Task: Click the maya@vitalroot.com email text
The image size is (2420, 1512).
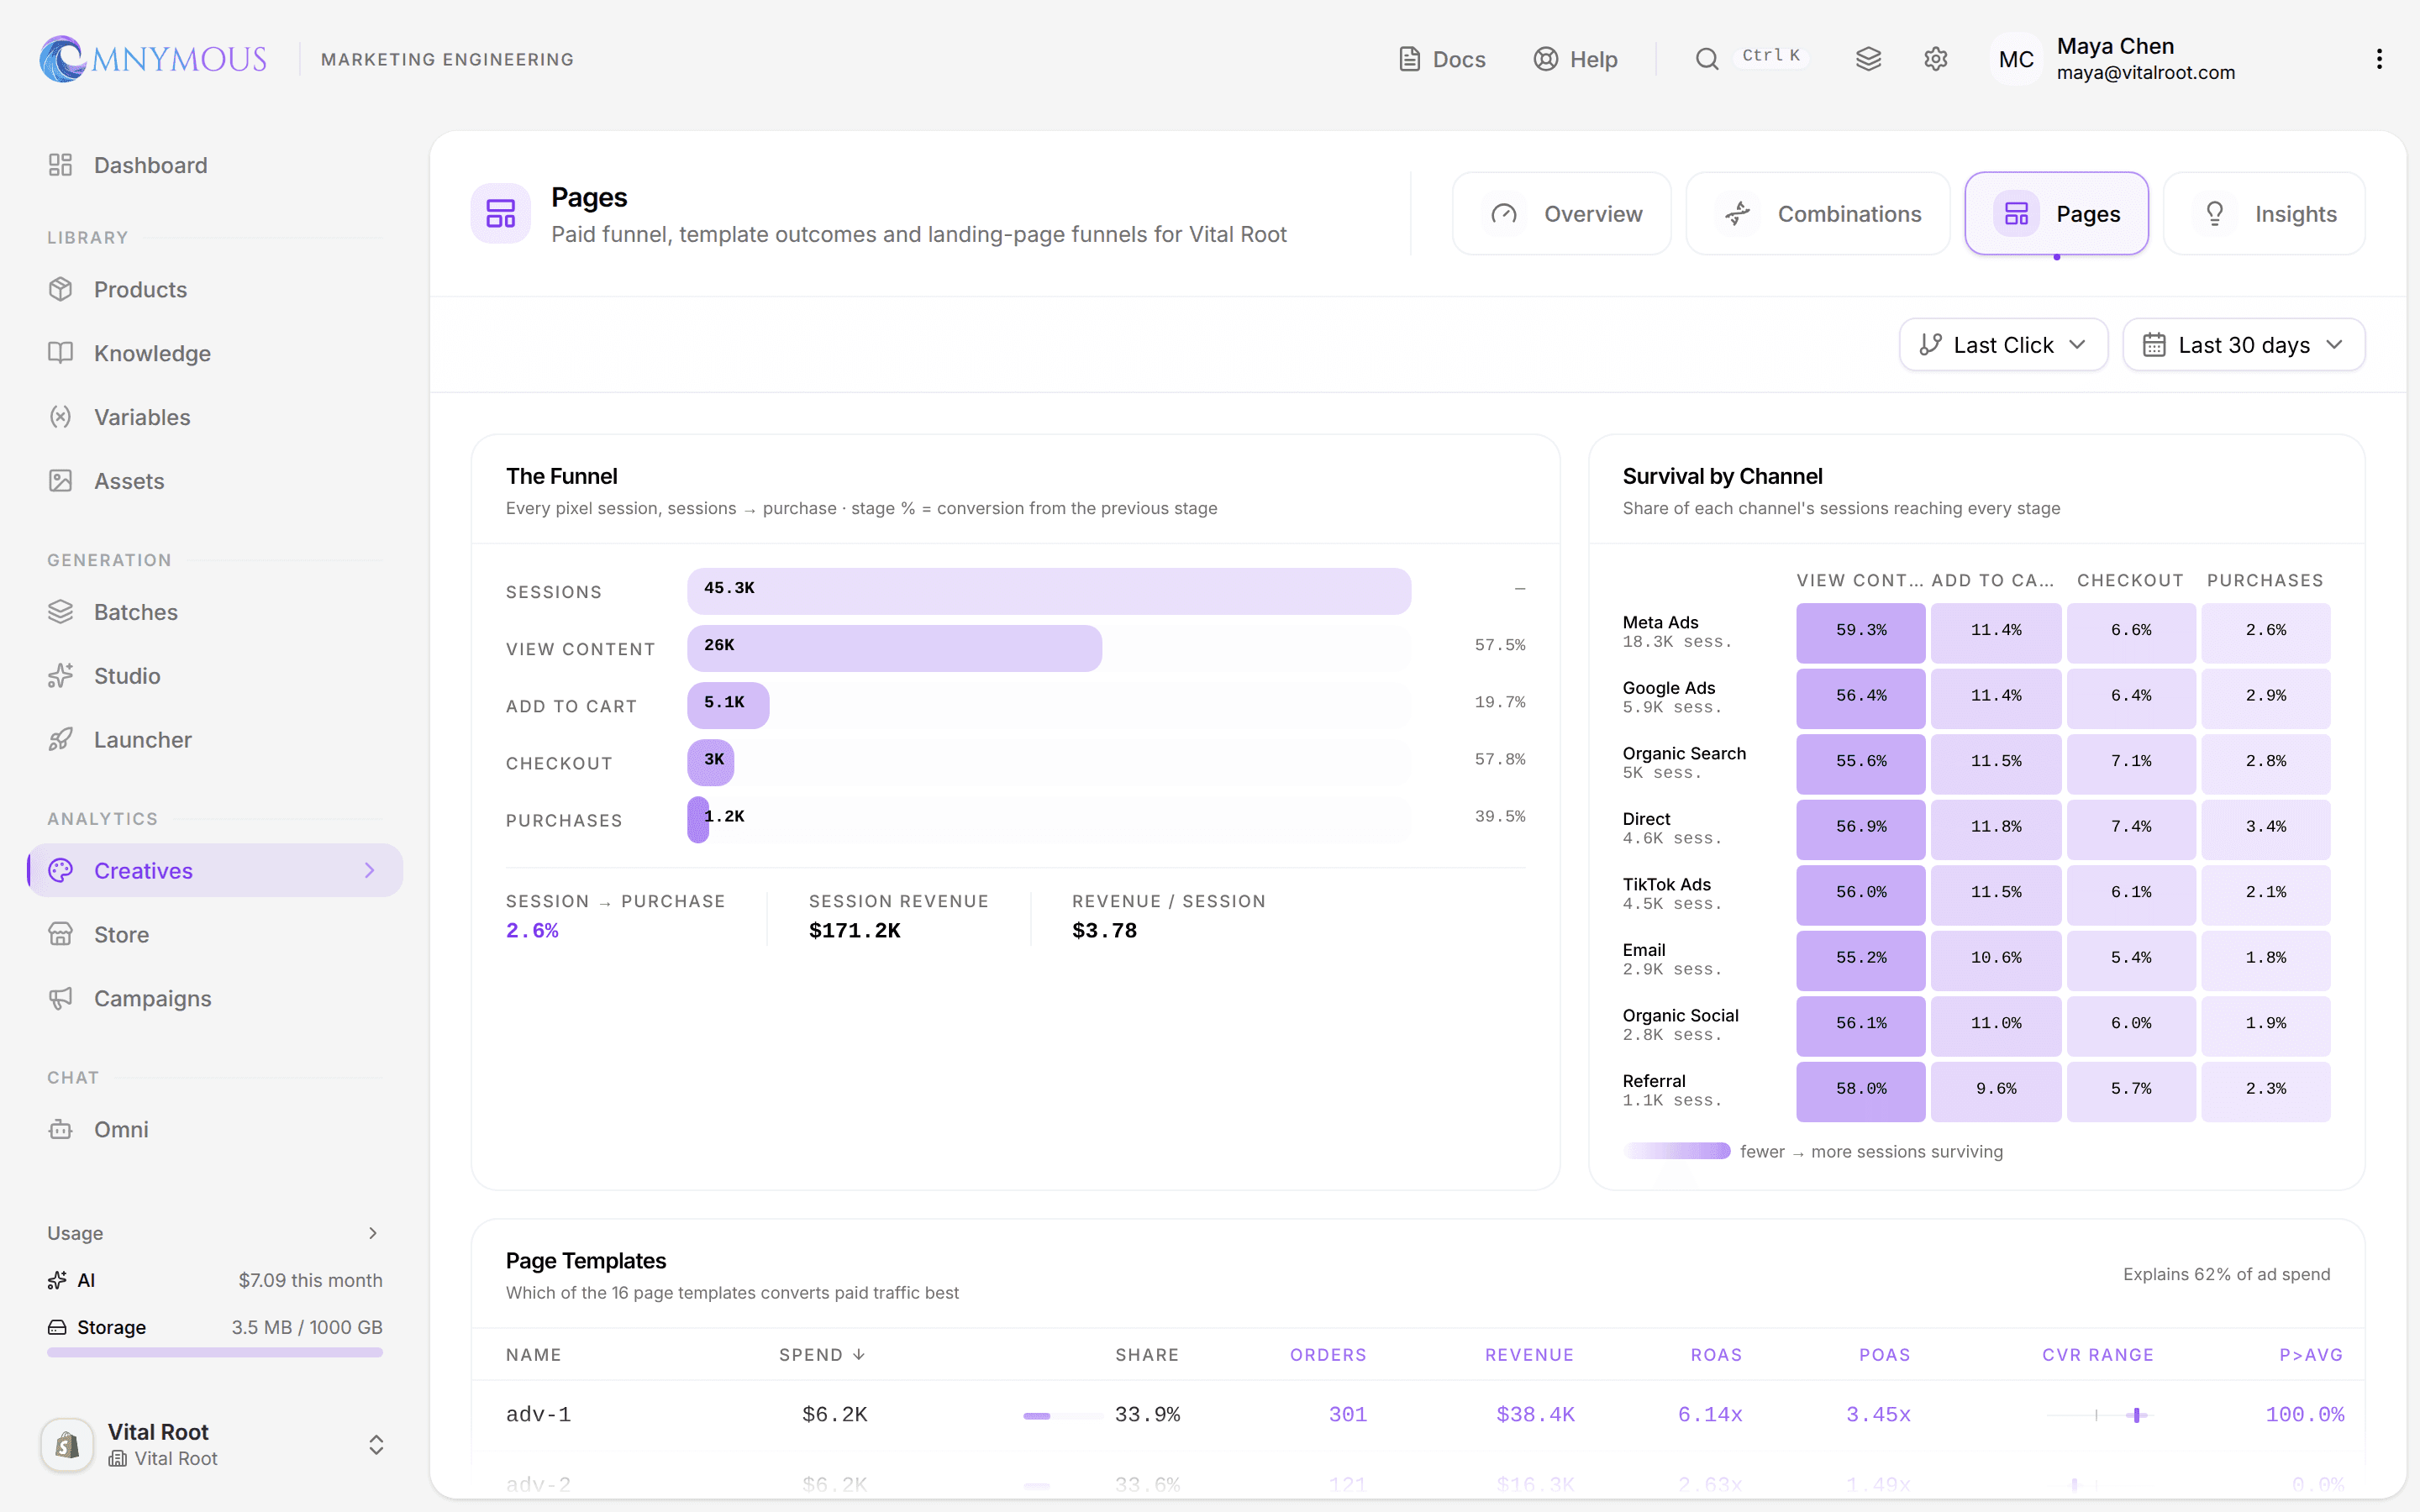Action: pyautogui.click(x=2146, y=73)
